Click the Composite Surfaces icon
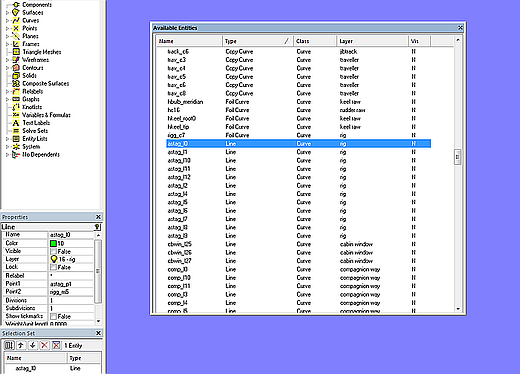520x374 pixels. [16, 83]
